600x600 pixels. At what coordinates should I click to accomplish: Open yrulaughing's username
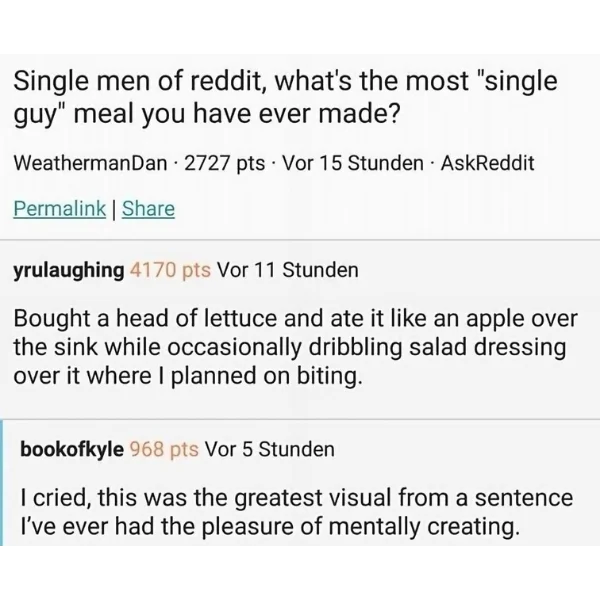(x=68, y=271)
